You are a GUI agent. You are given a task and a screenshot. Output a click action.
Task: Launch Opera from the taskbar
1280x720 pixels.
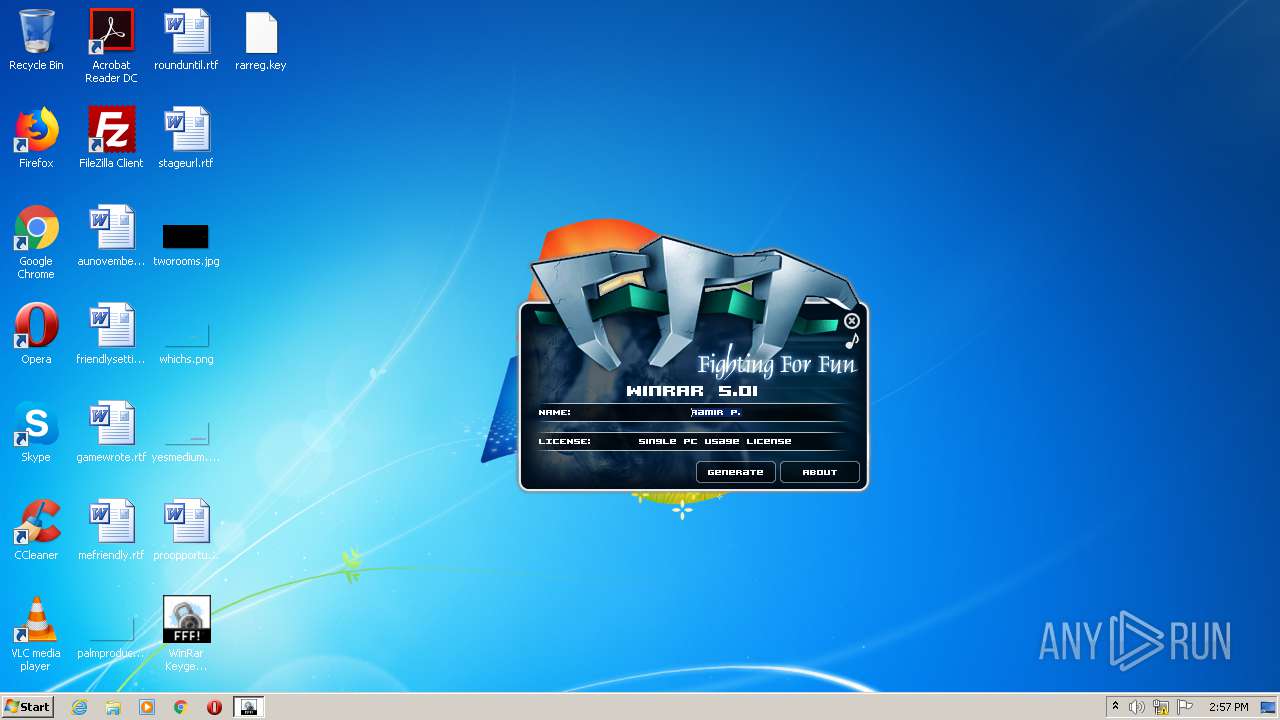[x=214, y=707]
